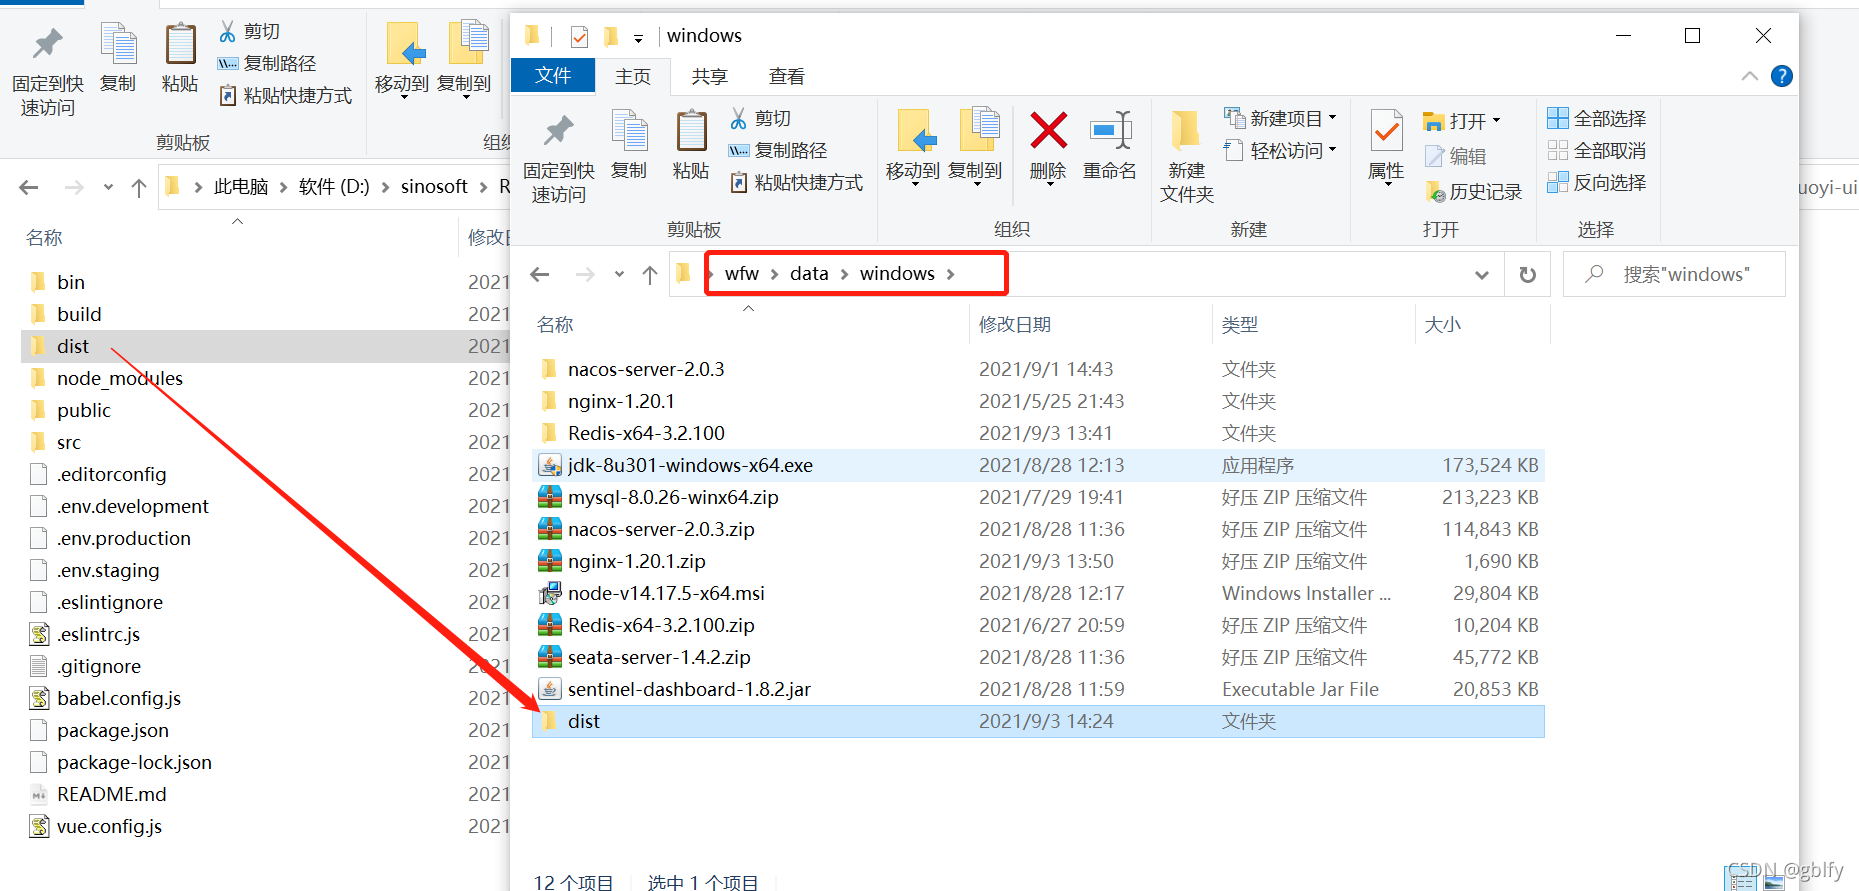Open recent locations dropdown in windows window
The width and height of the screenshot is (1859, 891).
(619, 274)
